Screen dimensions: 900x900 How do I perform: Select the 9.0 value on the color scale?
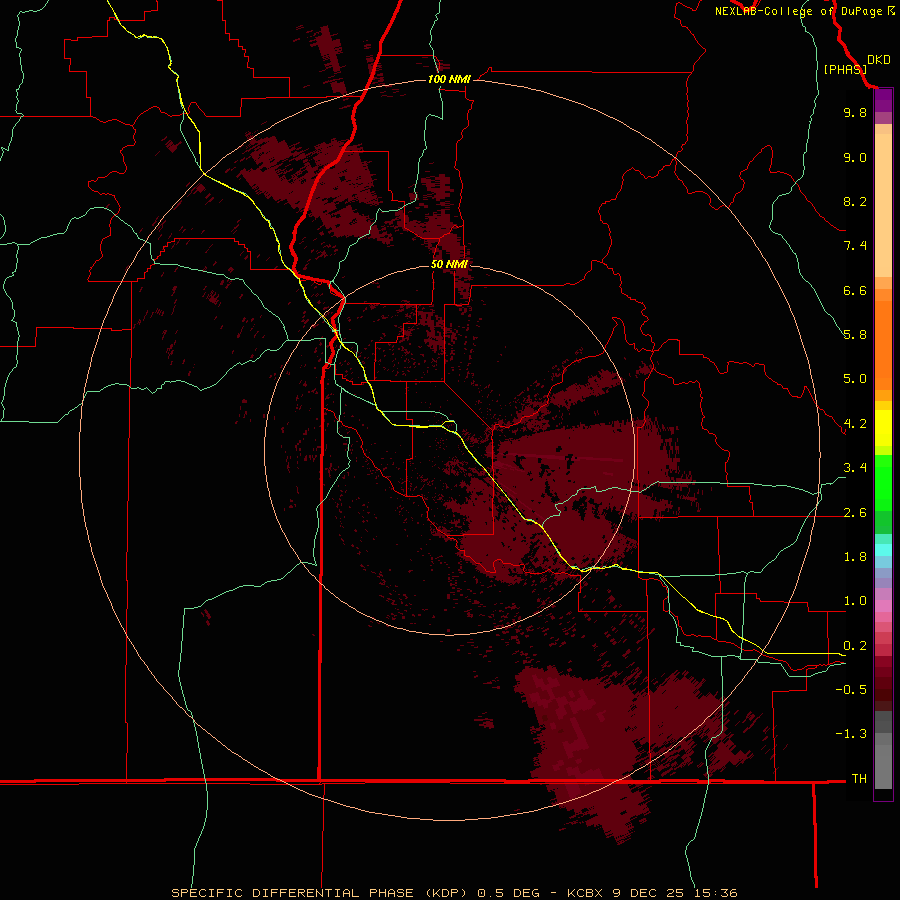pyautogui.click(x=855, y=157)
